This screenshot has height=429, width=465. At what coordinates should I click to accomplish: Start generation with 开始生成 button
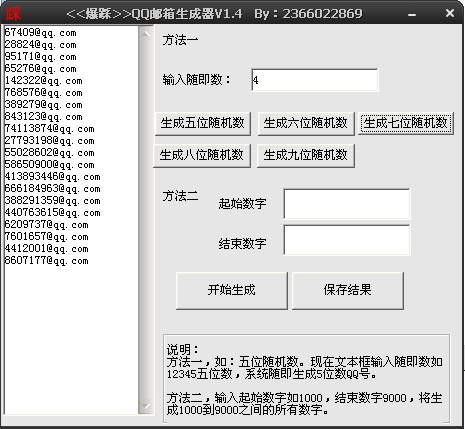[232, 291]
